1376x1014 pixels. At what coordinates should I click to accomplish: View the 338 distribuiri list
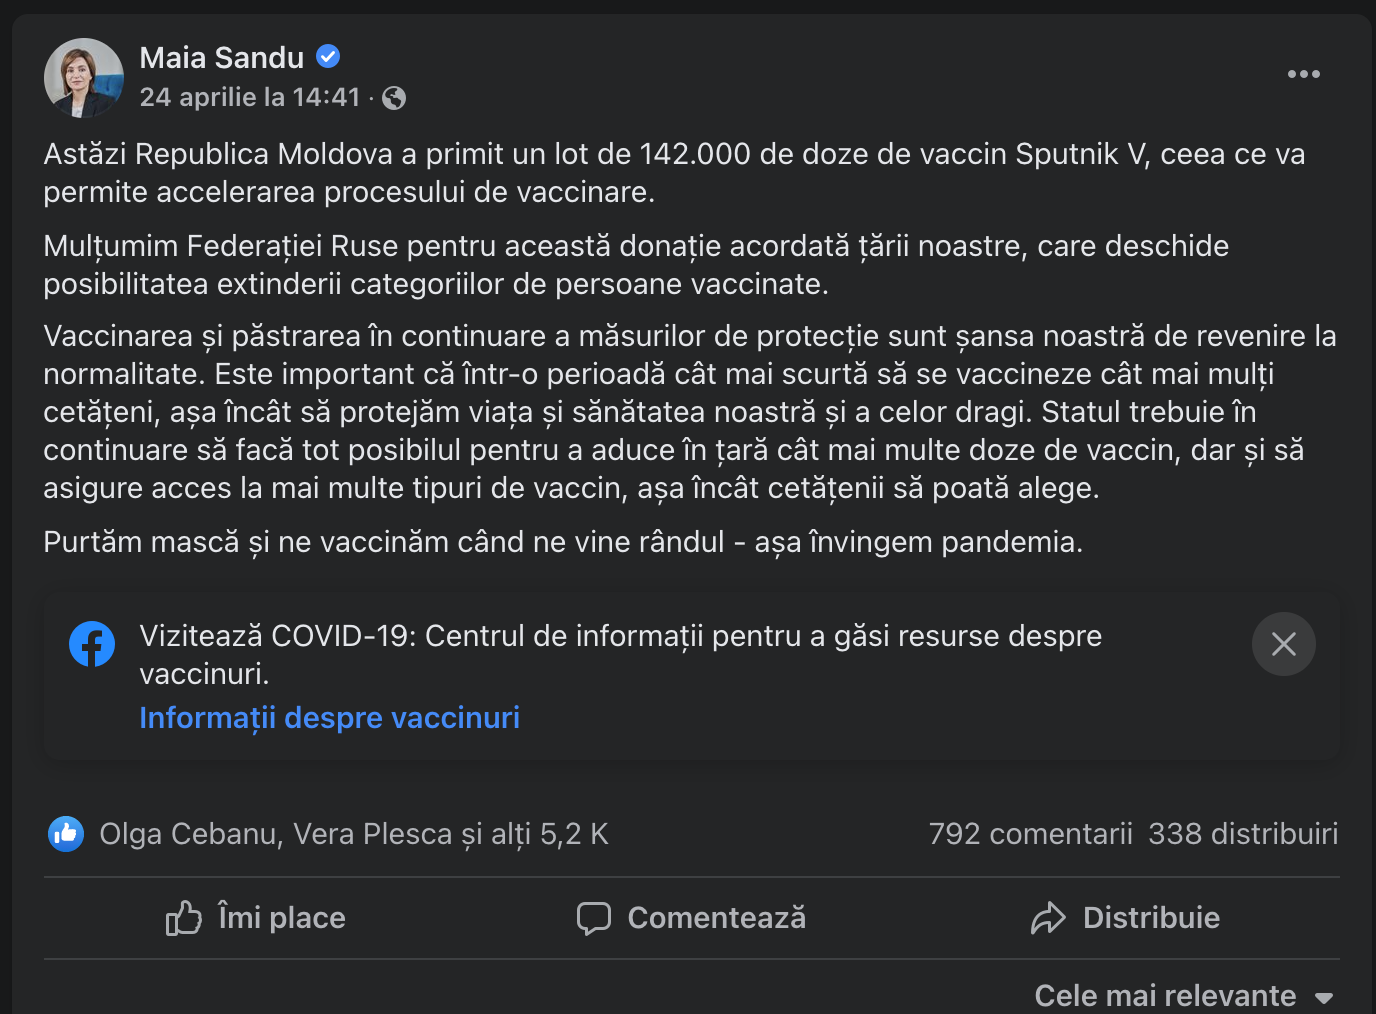pos(1243,834)
